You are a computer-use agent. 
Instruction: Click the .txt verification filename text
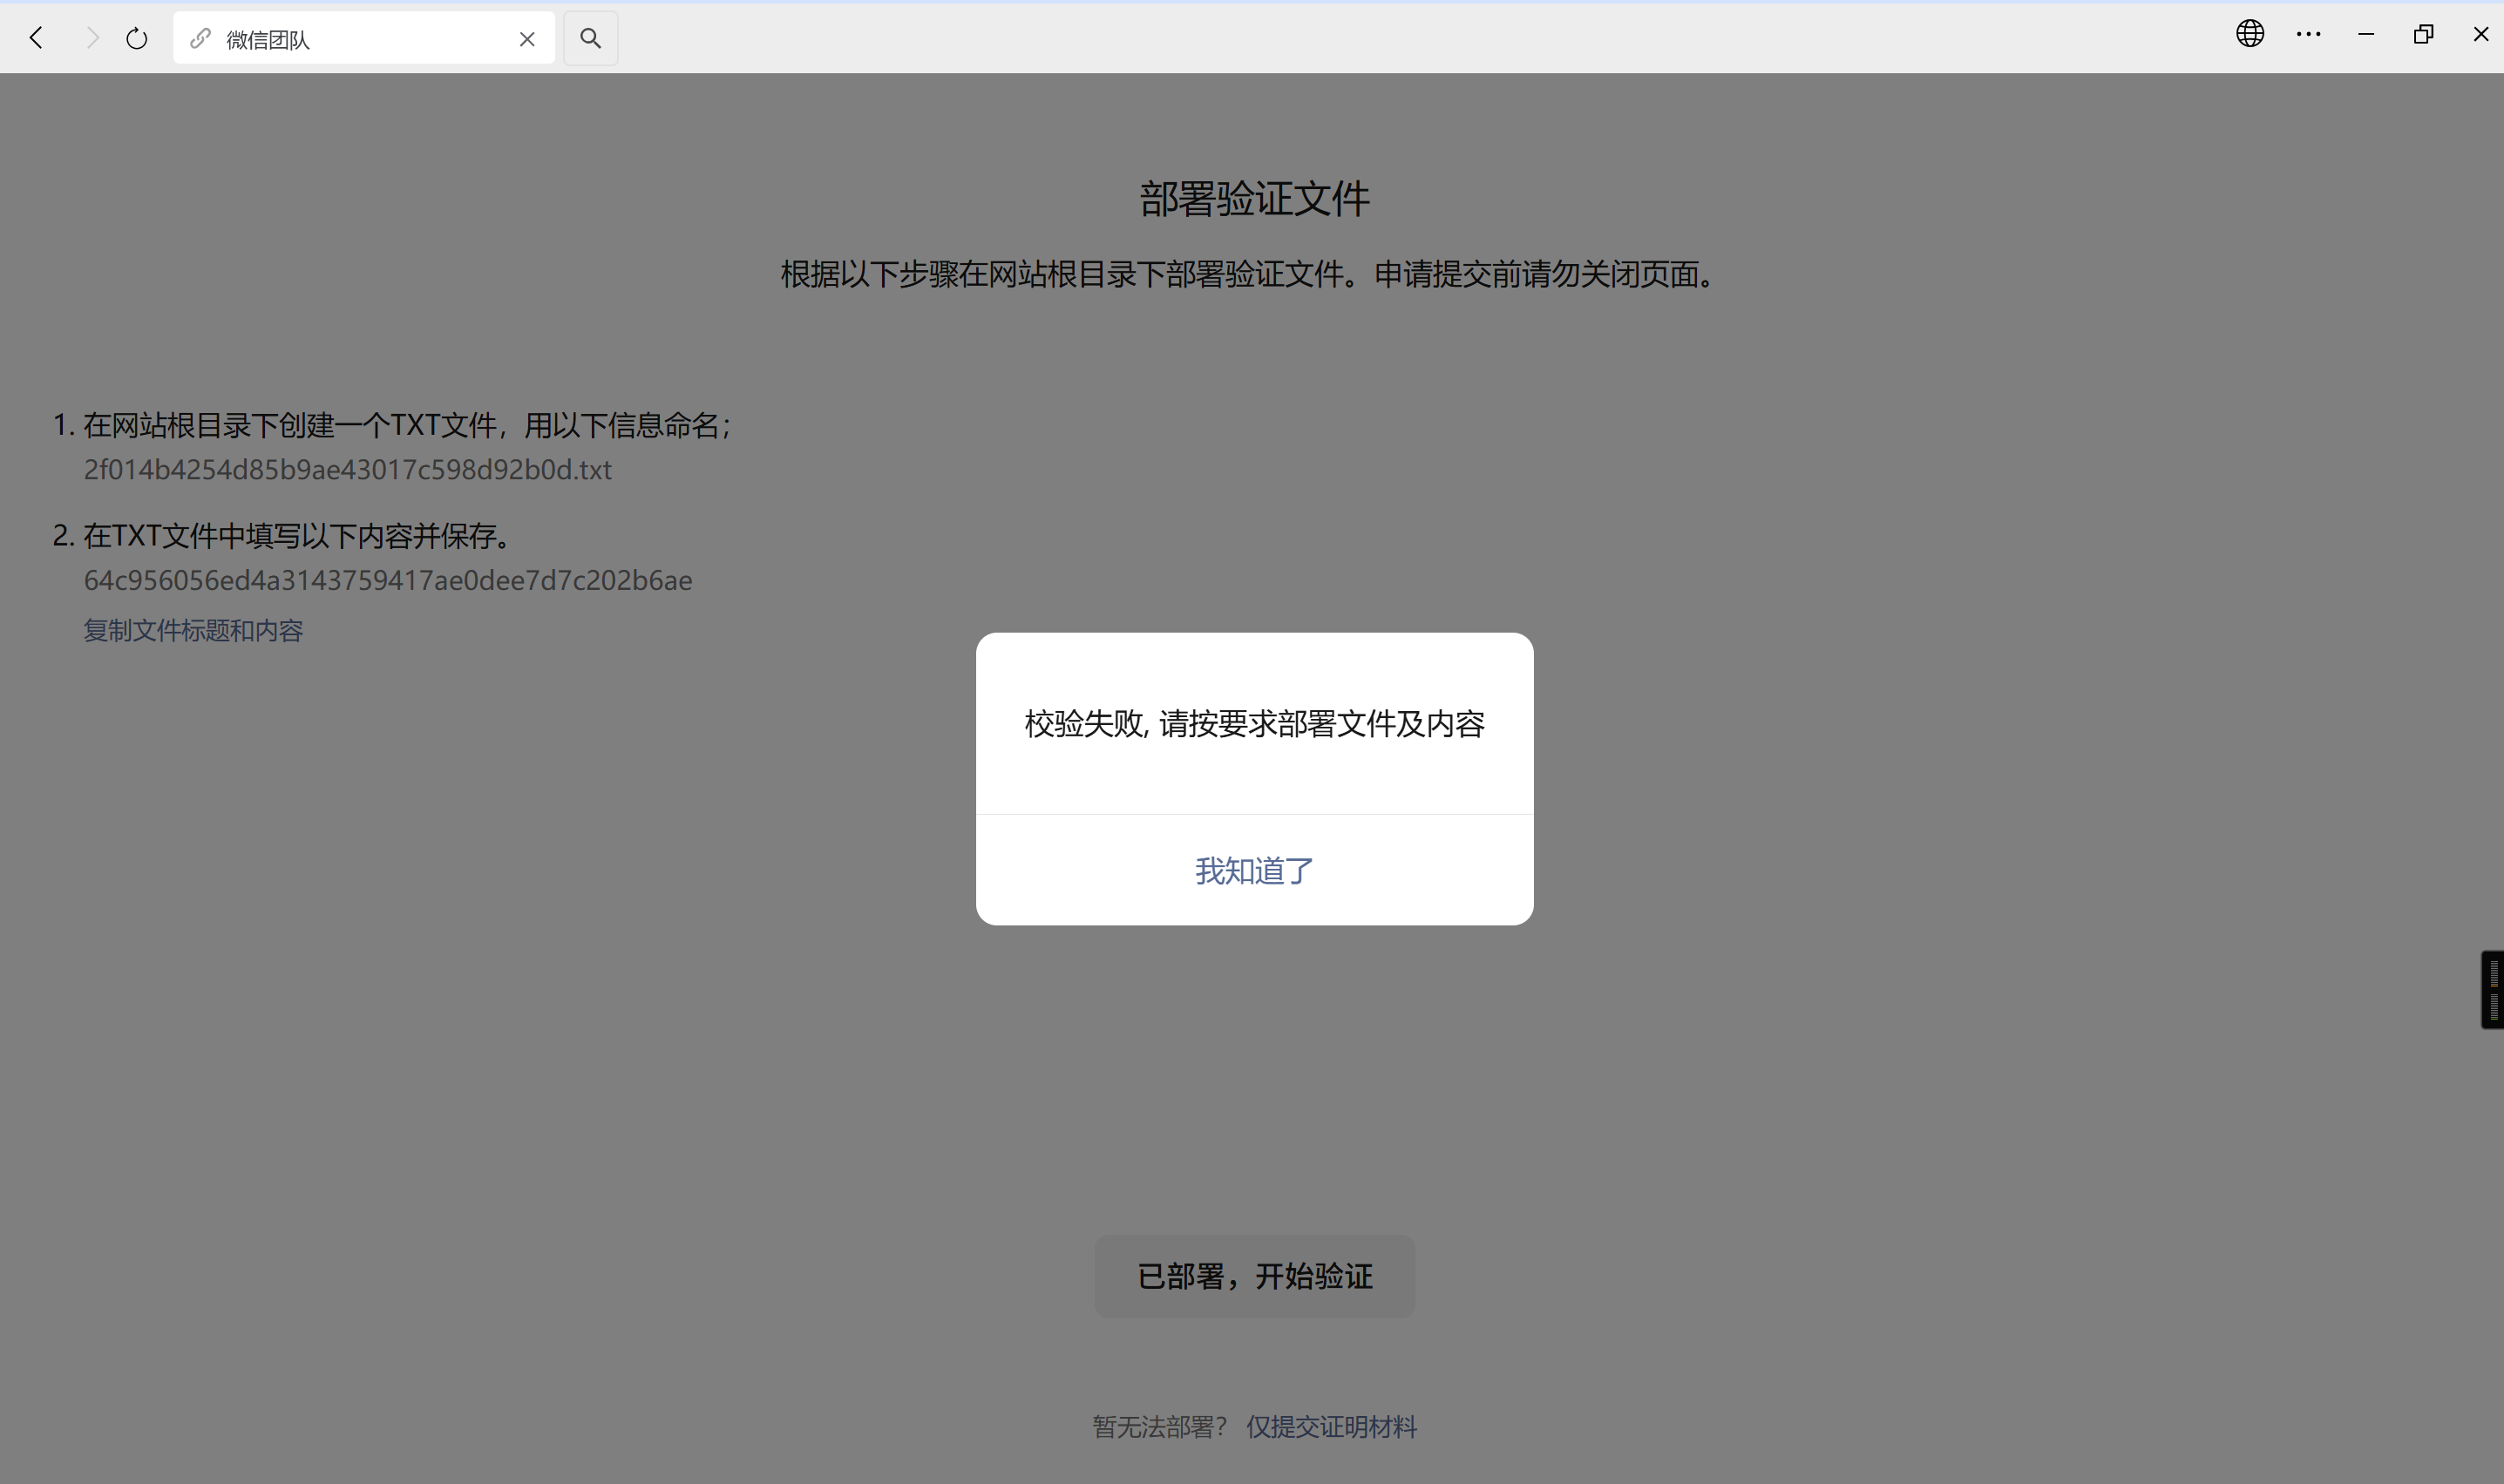tap(347, 469)
